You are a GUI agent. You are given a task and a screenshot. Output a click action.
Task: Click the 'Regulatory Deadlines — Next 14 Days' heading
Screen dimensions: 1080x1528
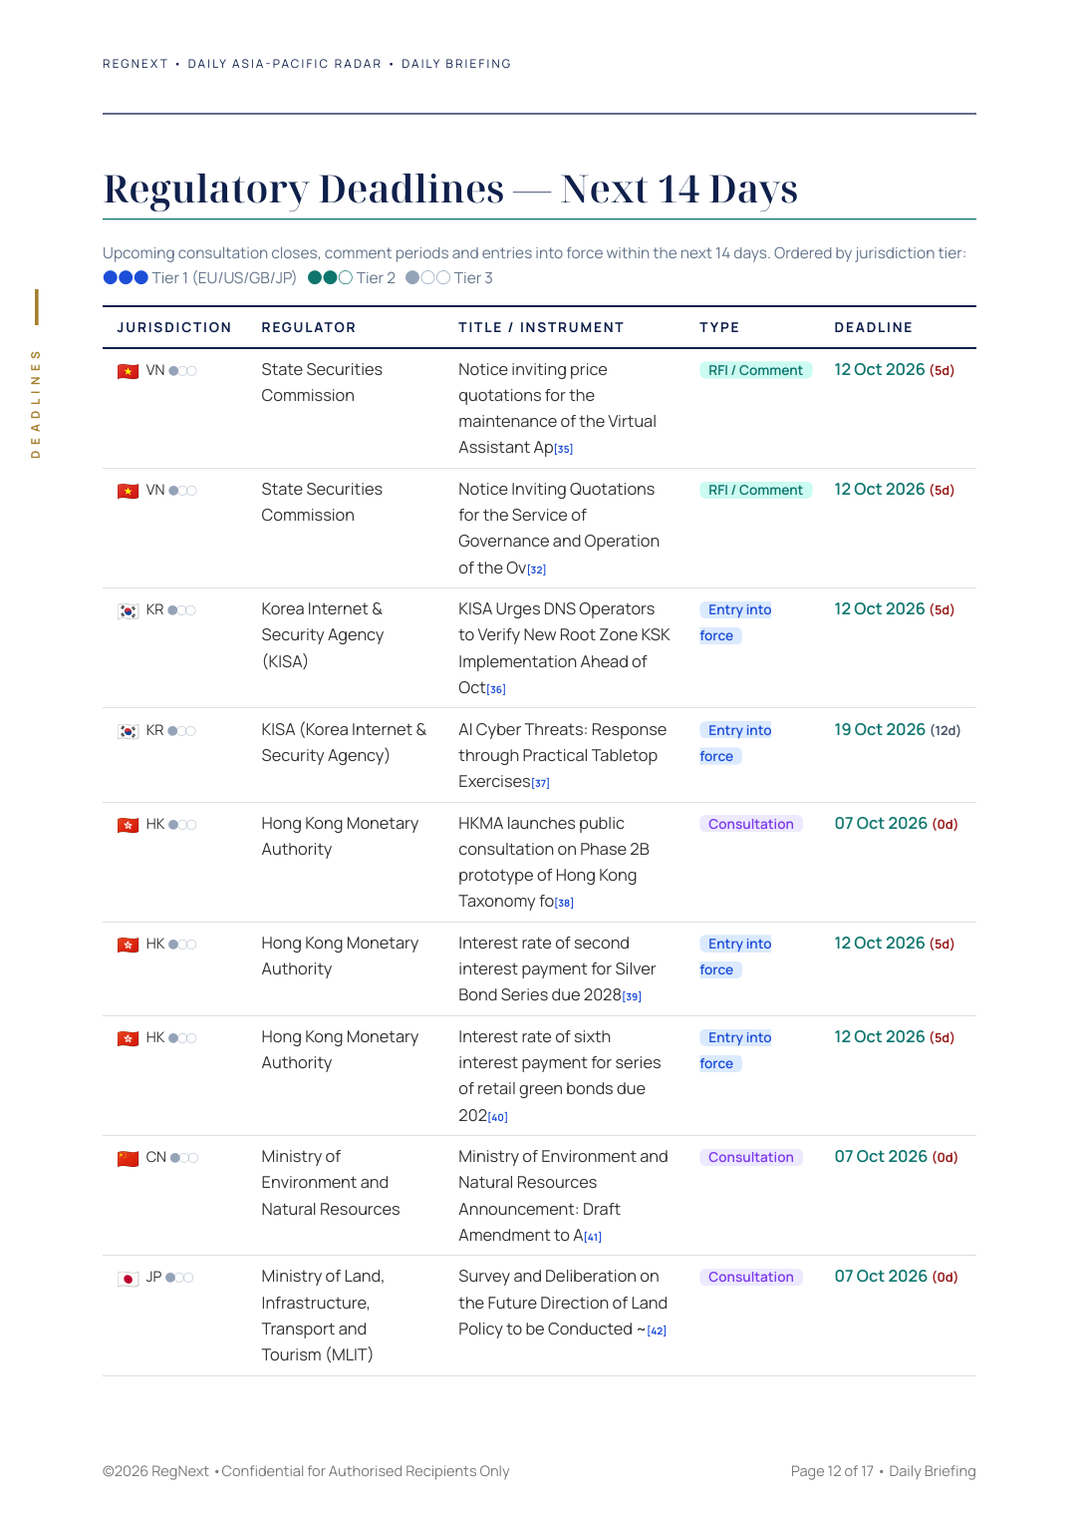coord(451,189)
